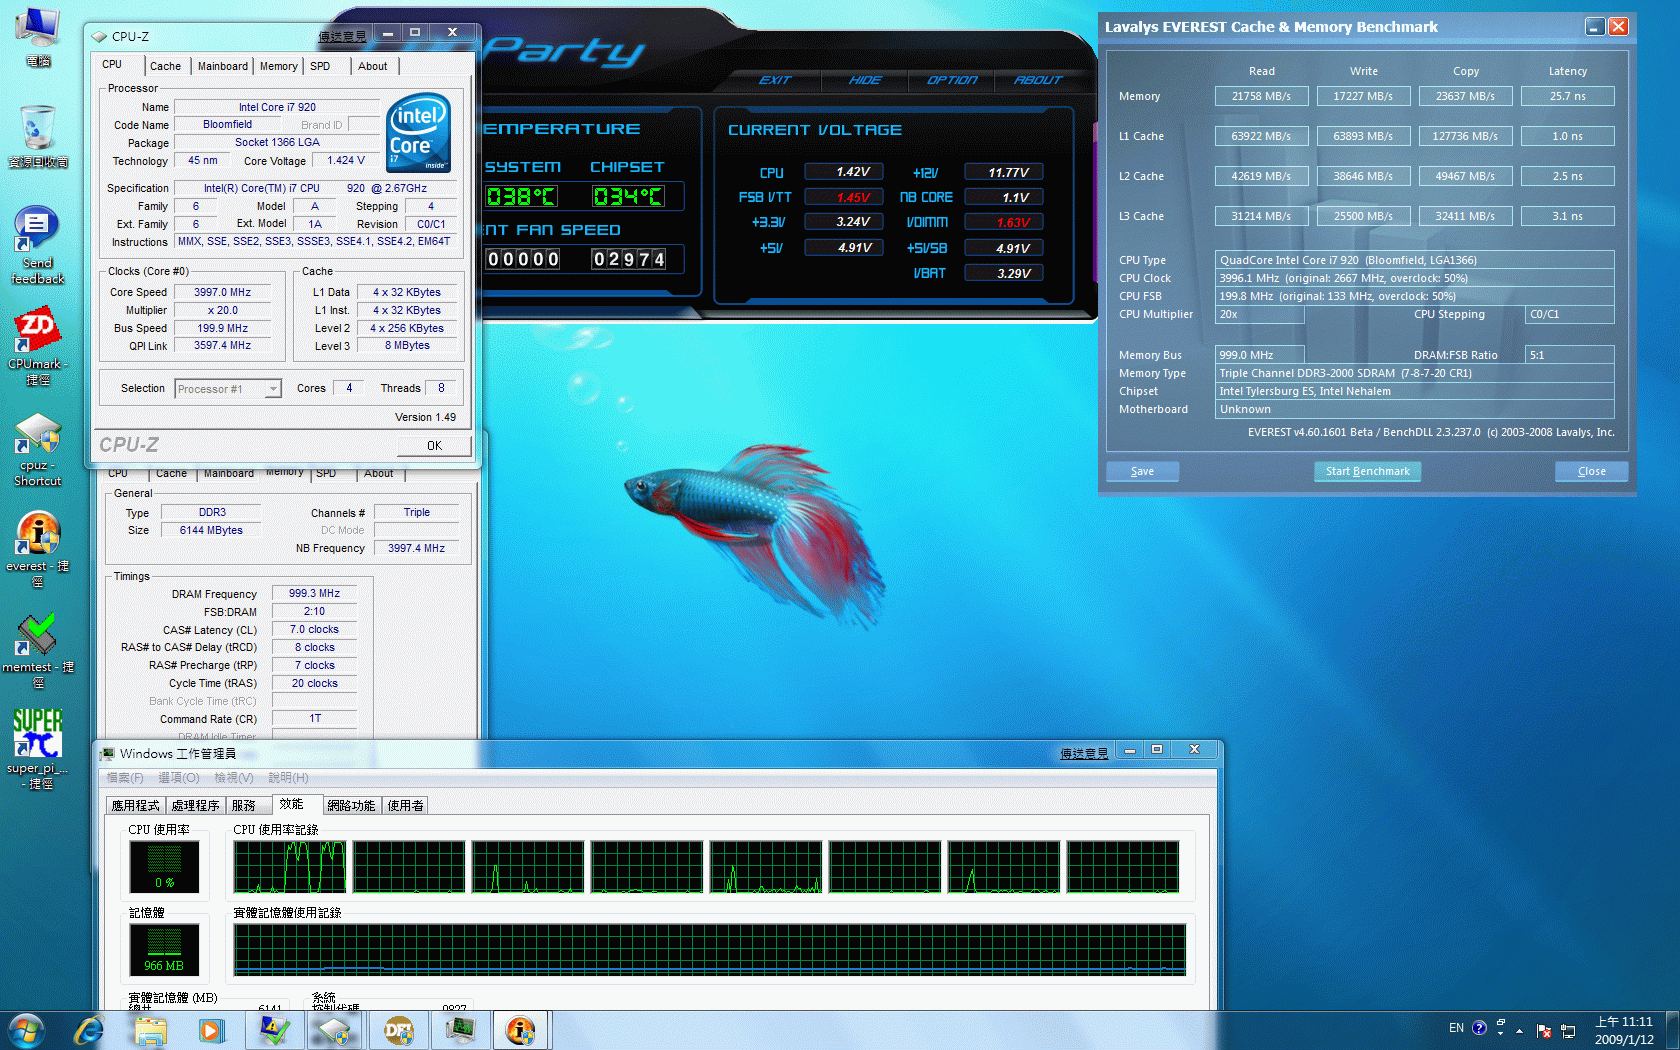Click EXIT in Smart Guardian panel

775,80
